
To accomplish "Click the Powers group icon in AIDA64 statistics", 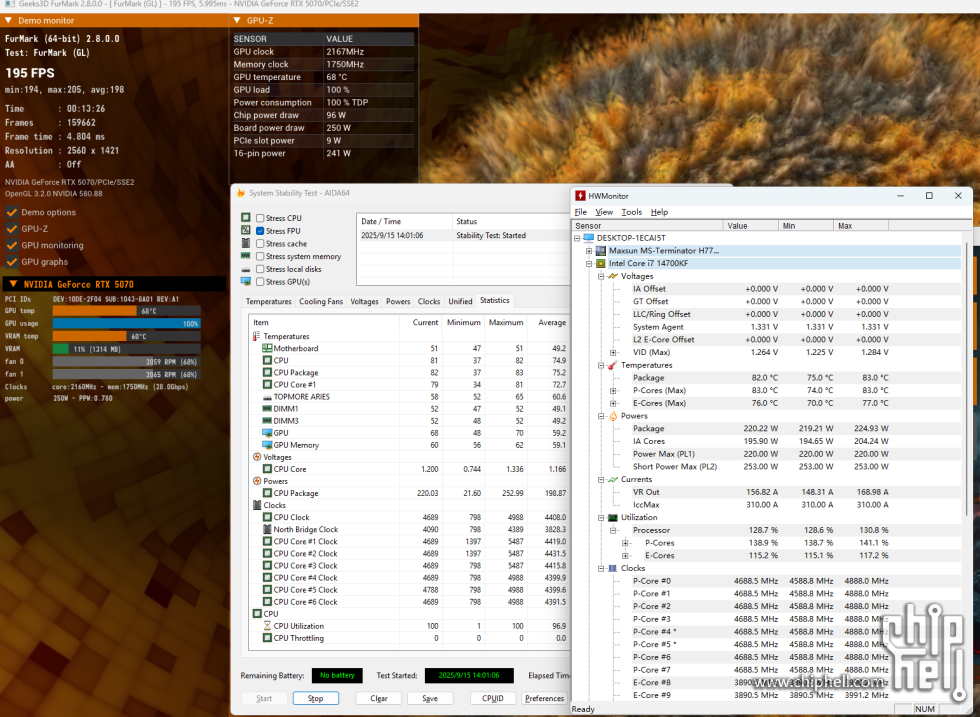I will pyautogui.click(x=256, y=481).
